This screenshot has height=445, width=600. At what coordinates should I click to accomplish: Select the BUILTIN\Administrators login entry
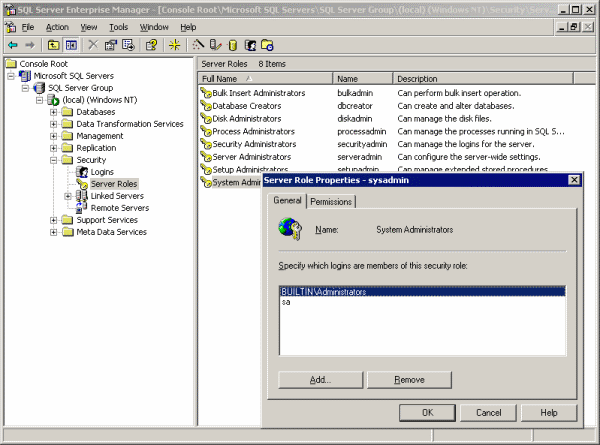pos(422,292)
